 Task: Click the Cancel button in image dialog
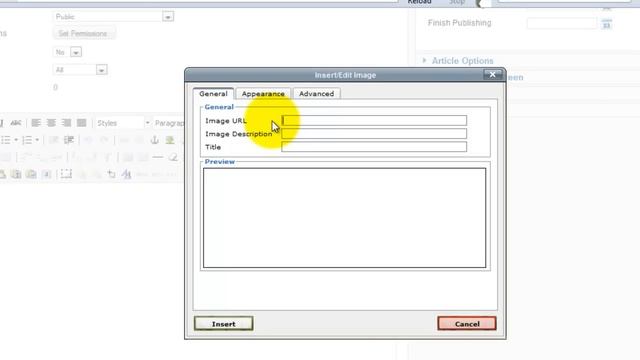(x=467, y=324)
